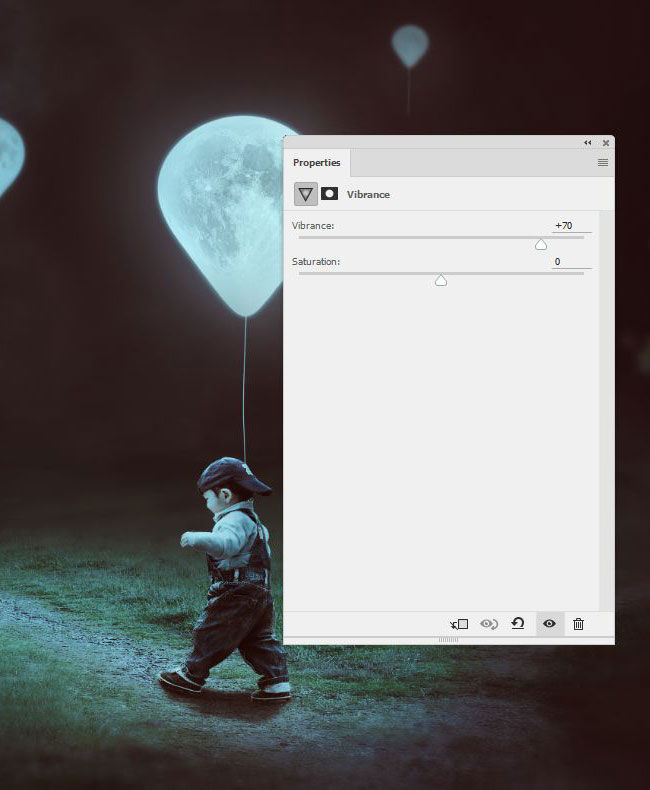Click the Saturation: label

(316, 261)
